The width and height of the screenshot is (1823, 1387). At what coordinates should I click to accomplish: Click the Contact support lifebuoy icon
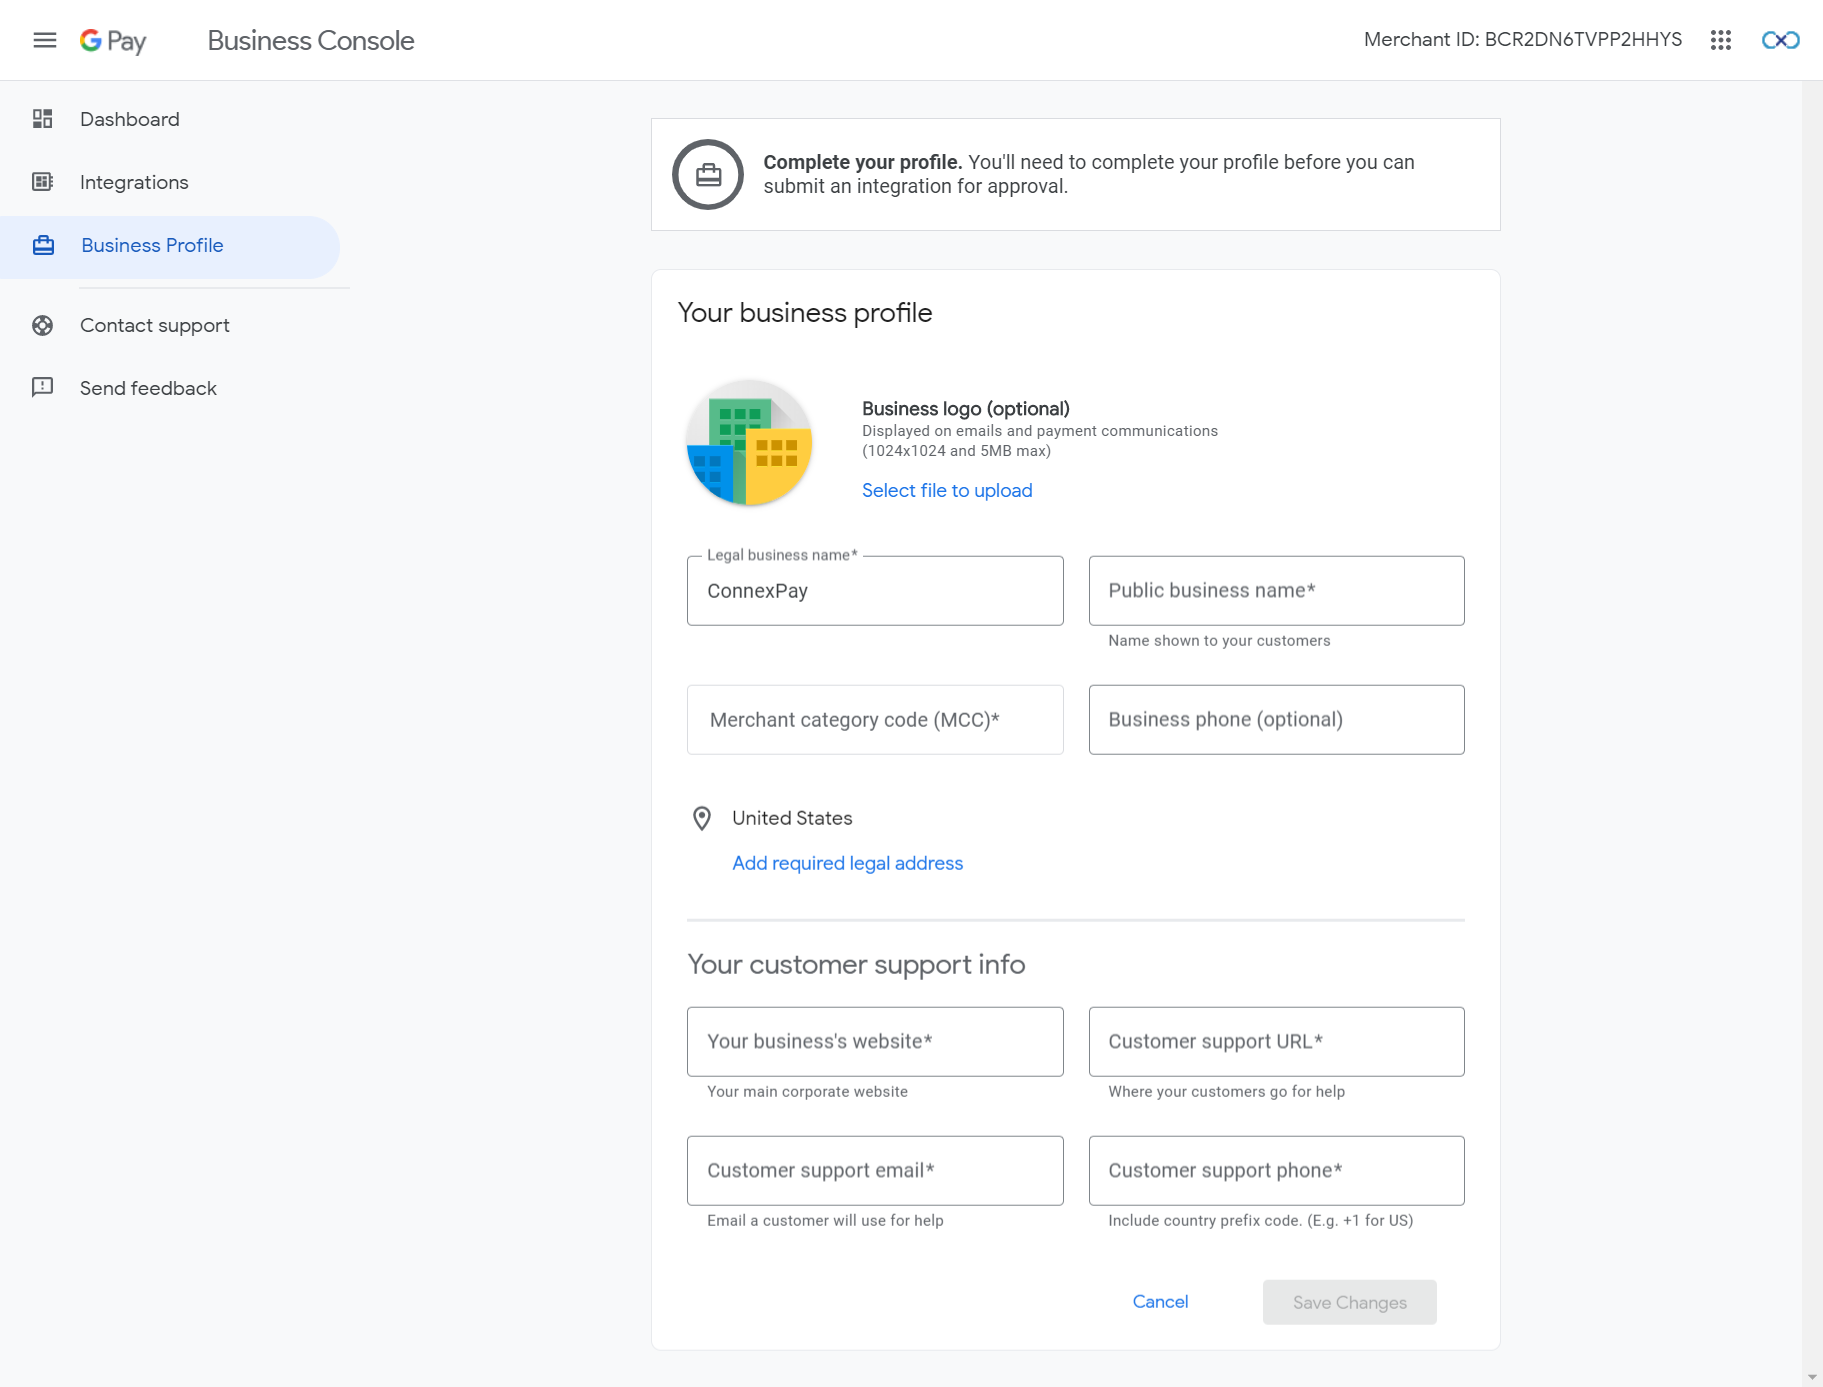click(x=42, y=325)
